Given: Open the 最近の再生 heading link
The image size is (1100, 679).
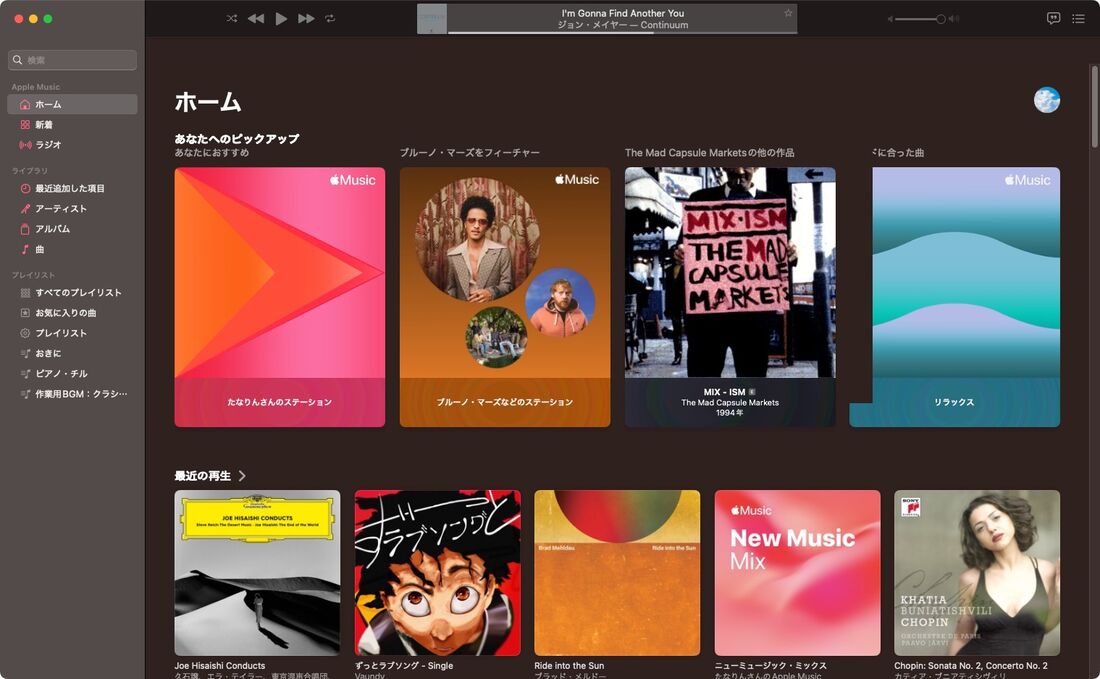Looking at the screenshot, I should pos(203,476).
